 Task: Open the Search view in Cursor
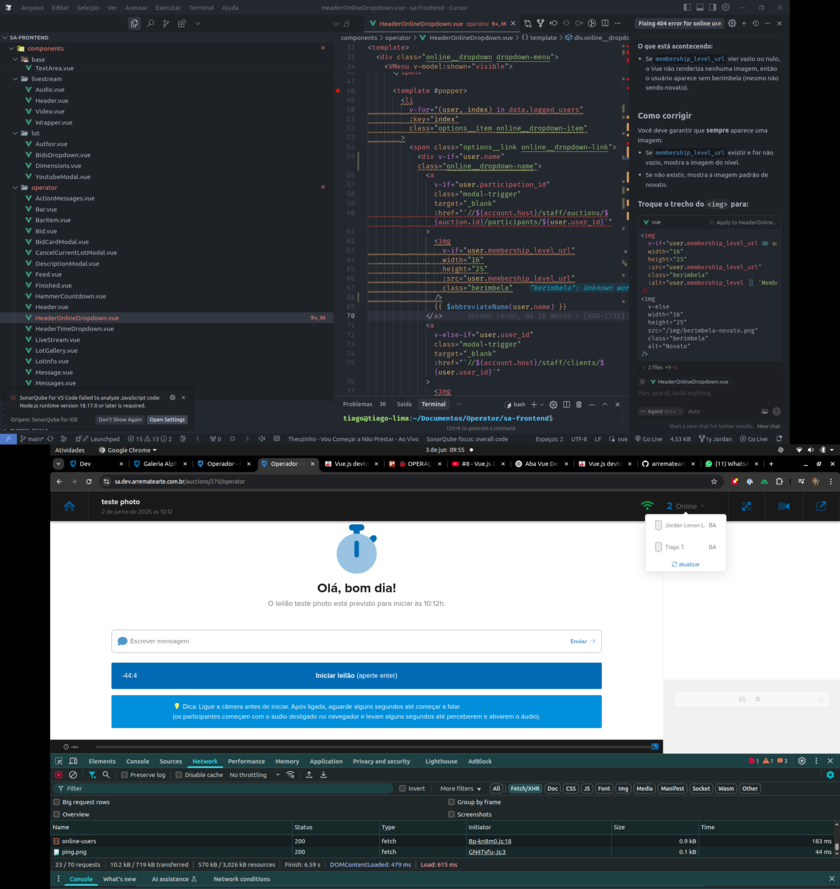coord(150,23)
